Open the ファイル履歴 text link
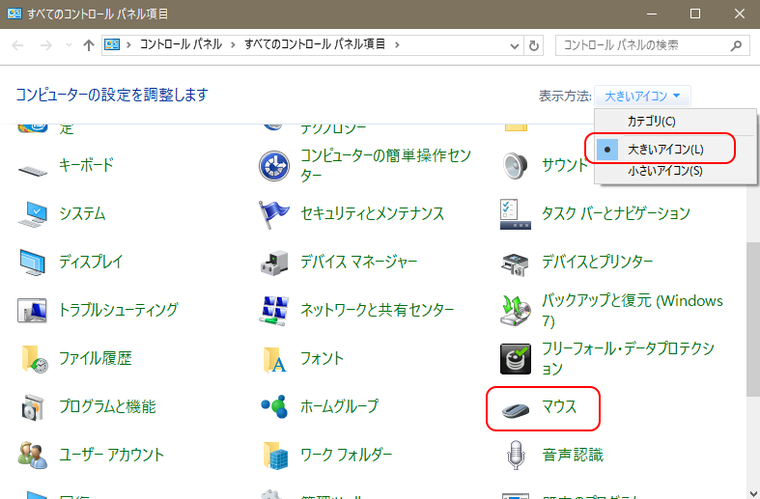Image resolution: width=760 pixels, height=499 pixels. pos(95,359)
